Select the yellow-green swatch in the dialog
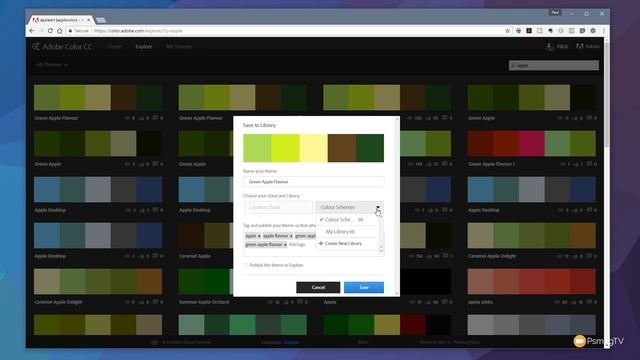Viewport: 640px width, 360px height. (285, 148)
